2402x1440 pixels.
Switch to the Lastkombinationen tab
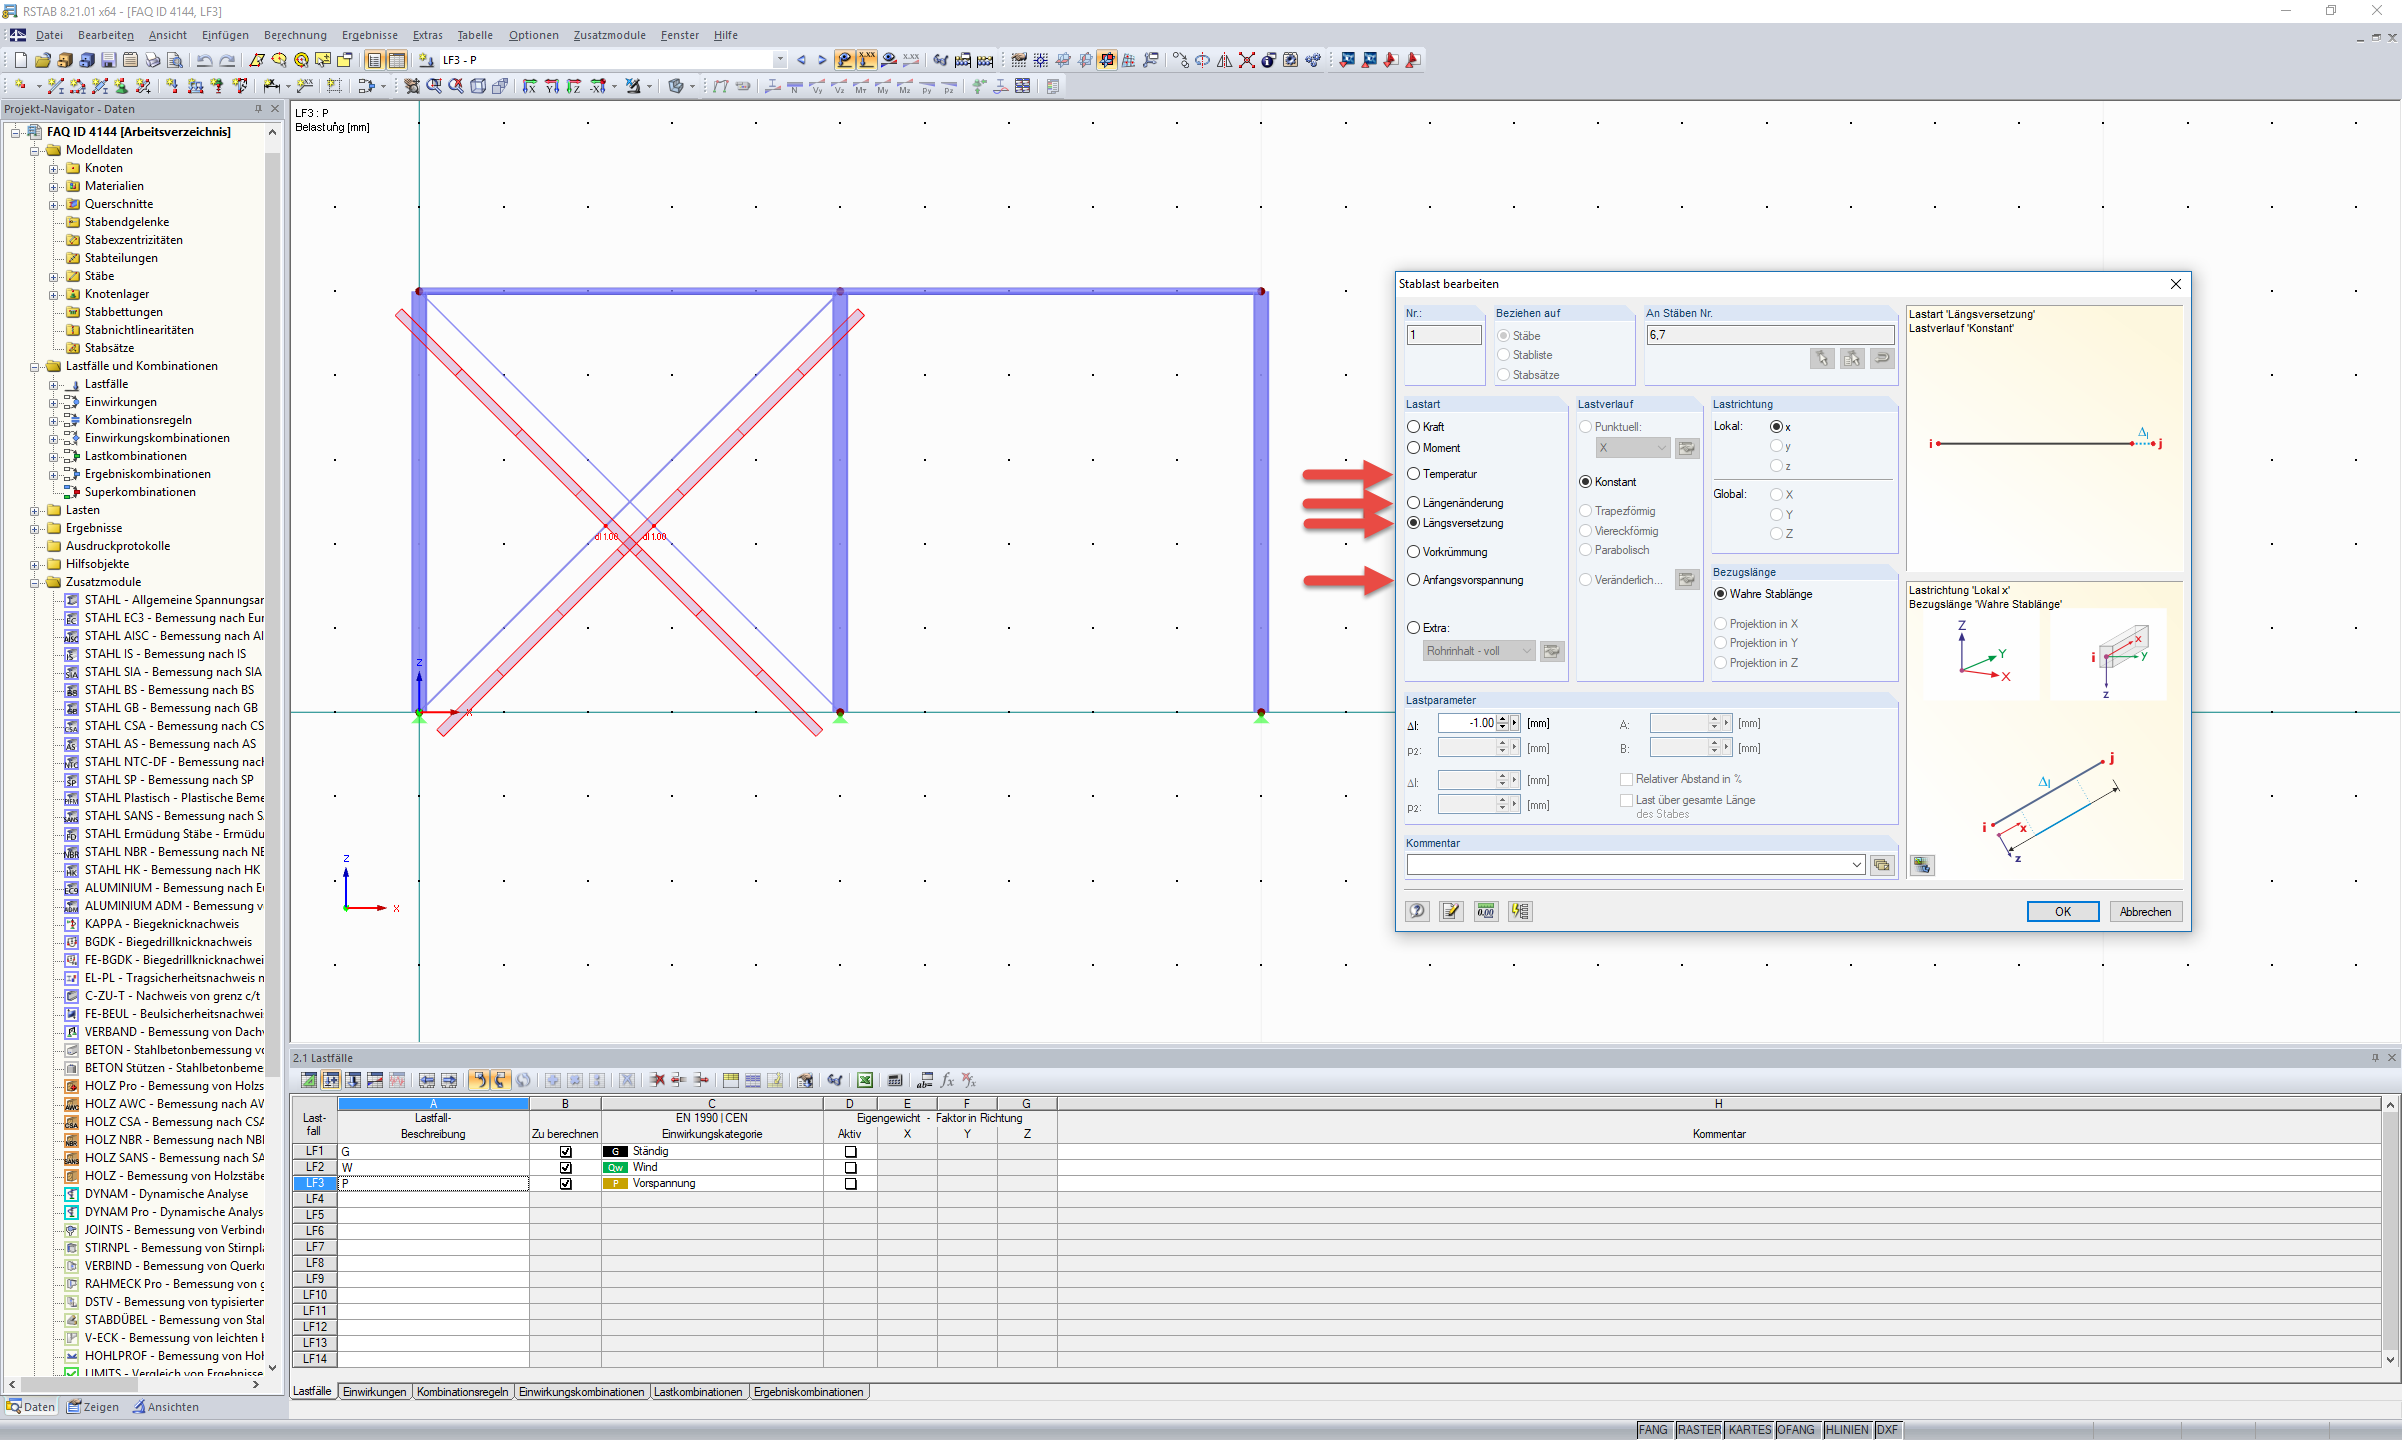(x=698, y=1392)
